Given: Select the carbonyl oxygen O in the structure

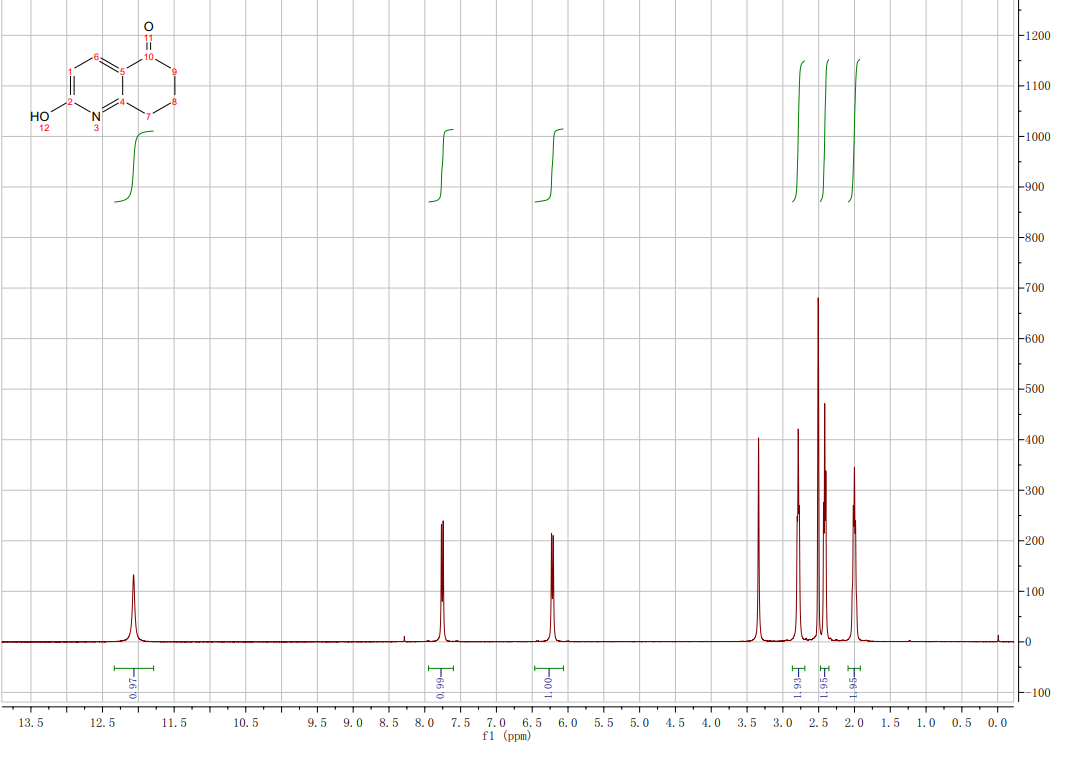Looking at the screenshot, I should point(148,25).
